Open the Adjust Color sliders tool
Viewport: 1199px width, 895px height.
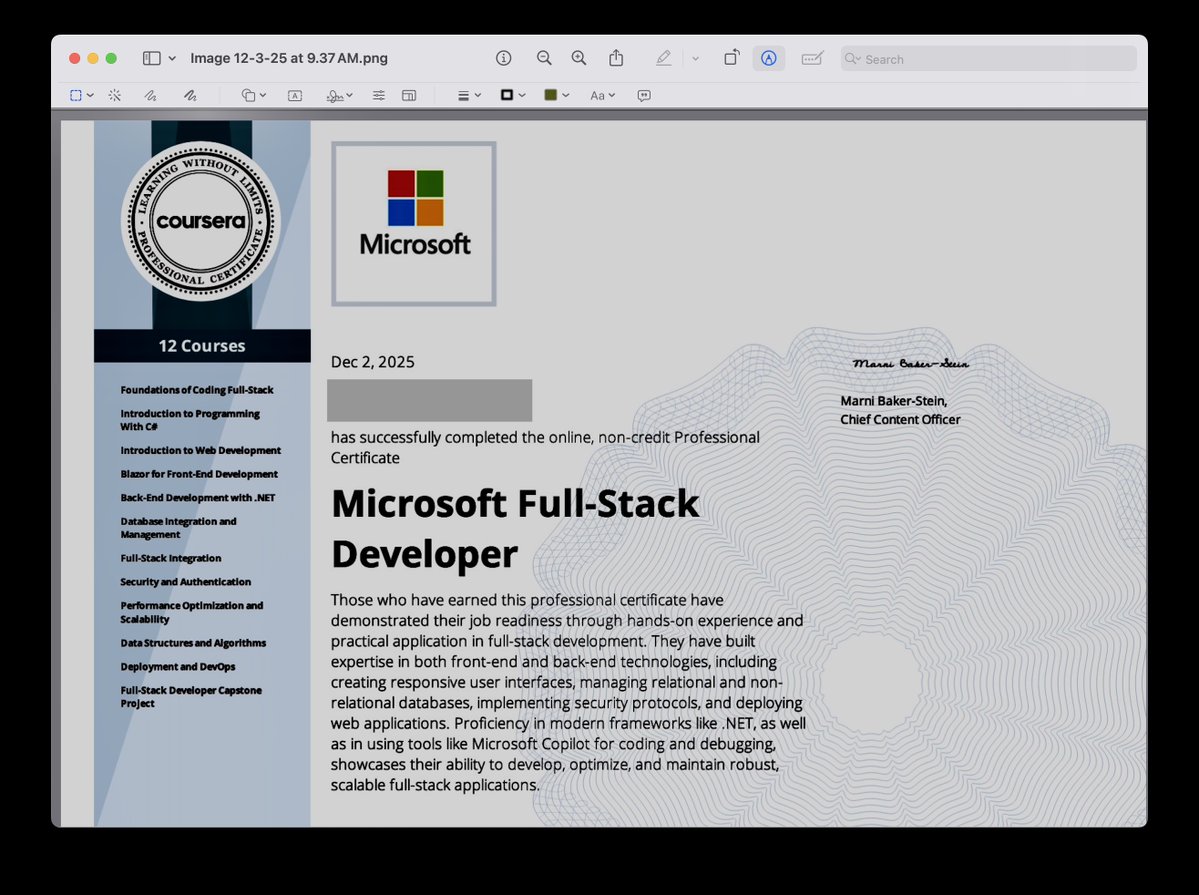[x=379, y=96]
